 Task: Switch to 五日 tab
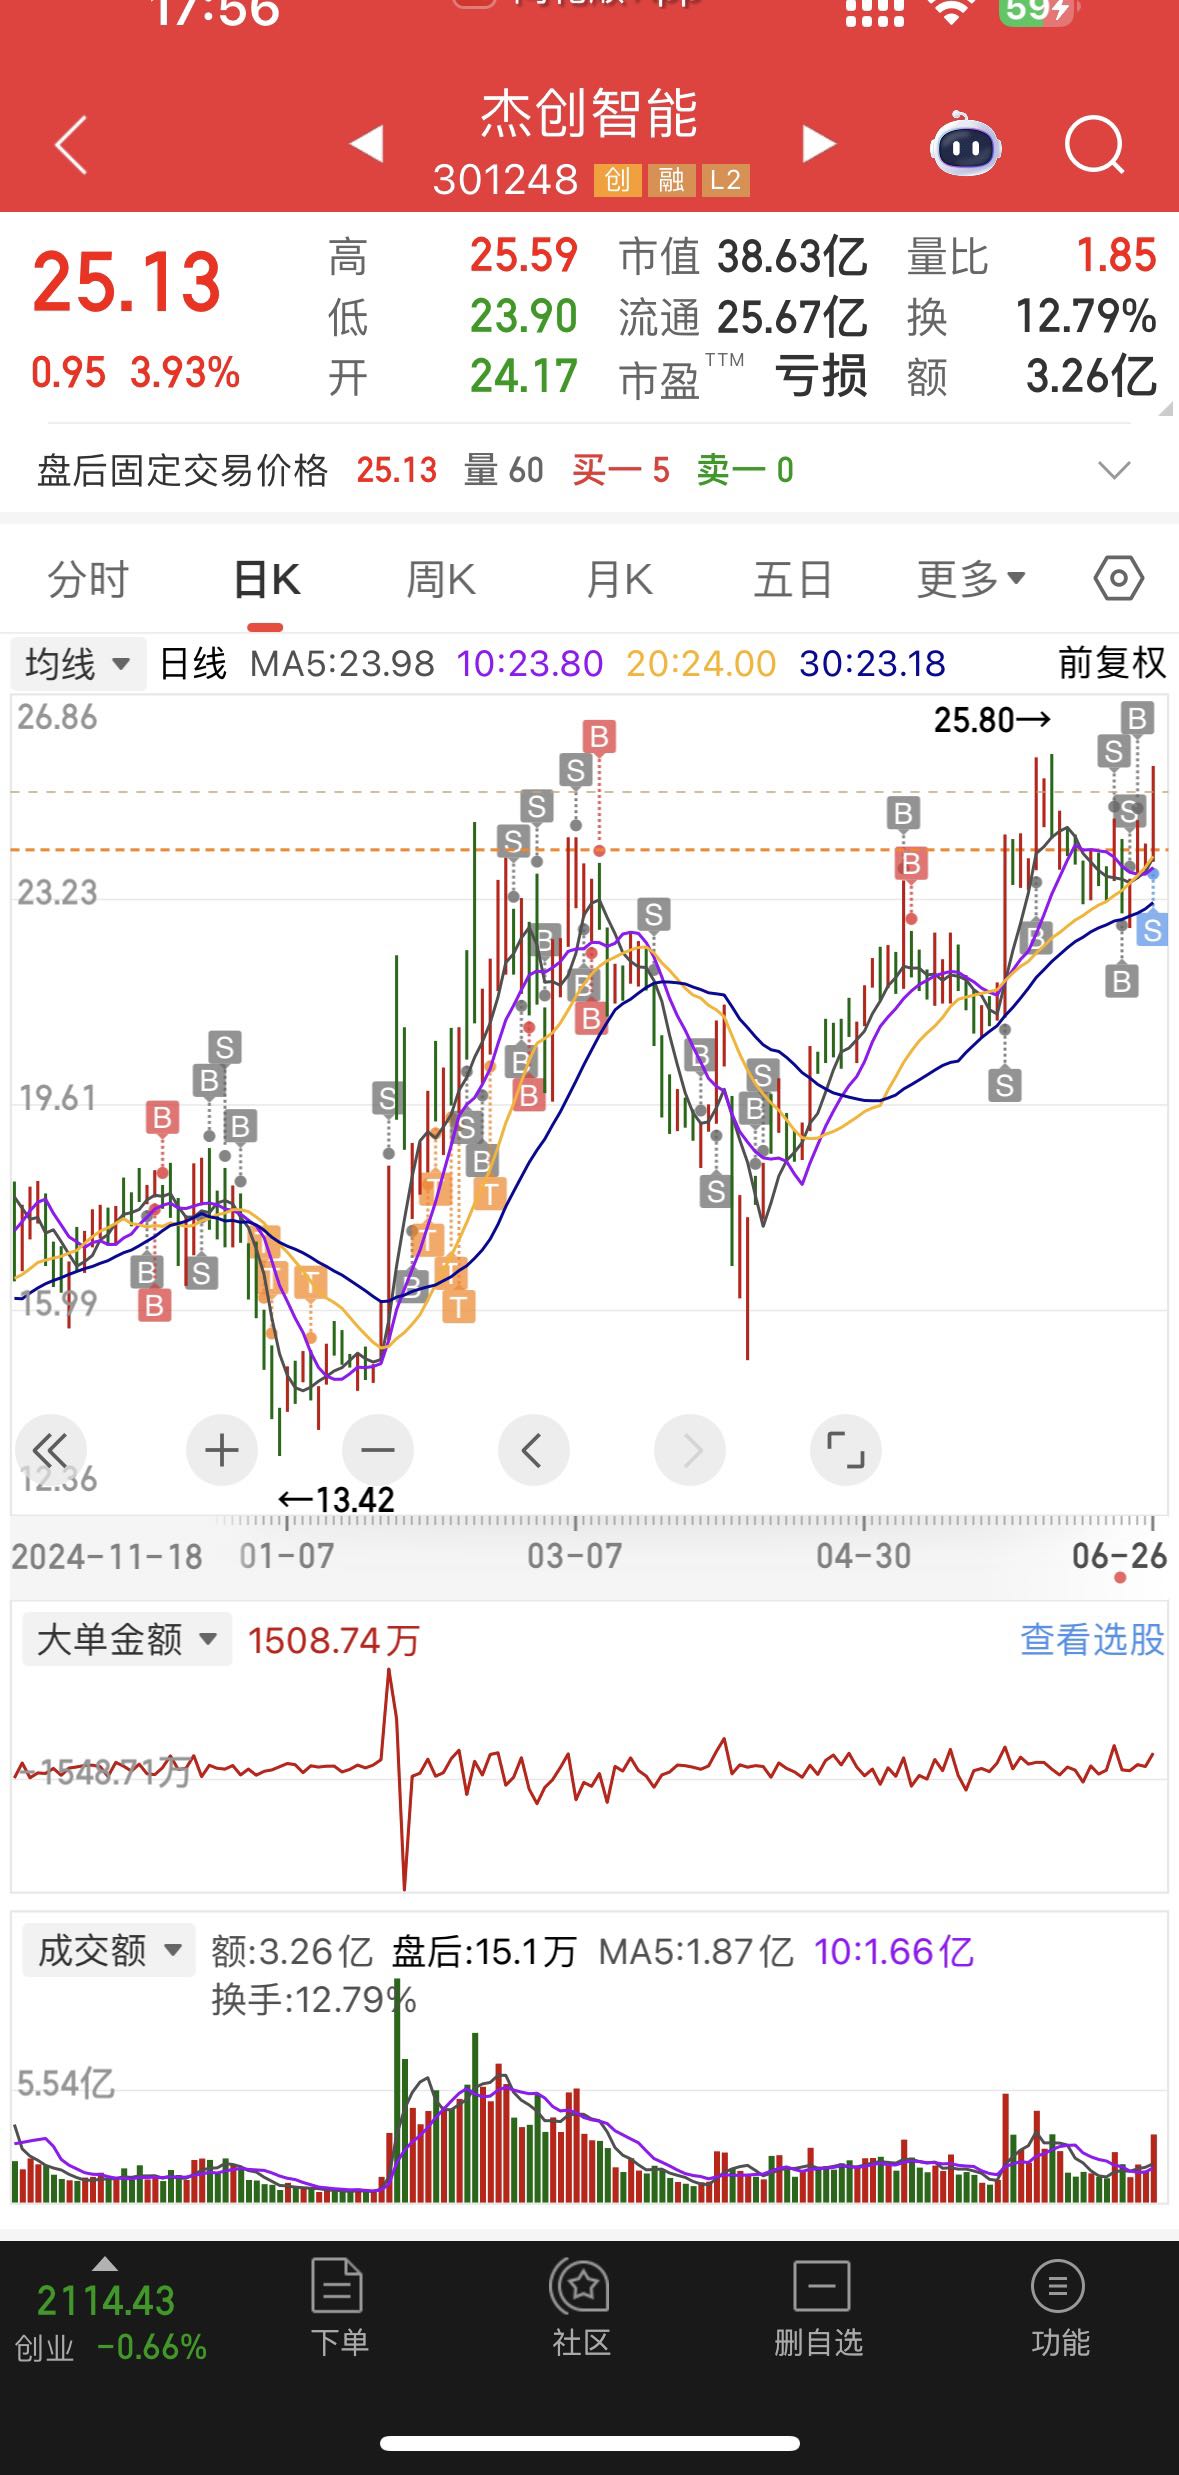[793, 579]
